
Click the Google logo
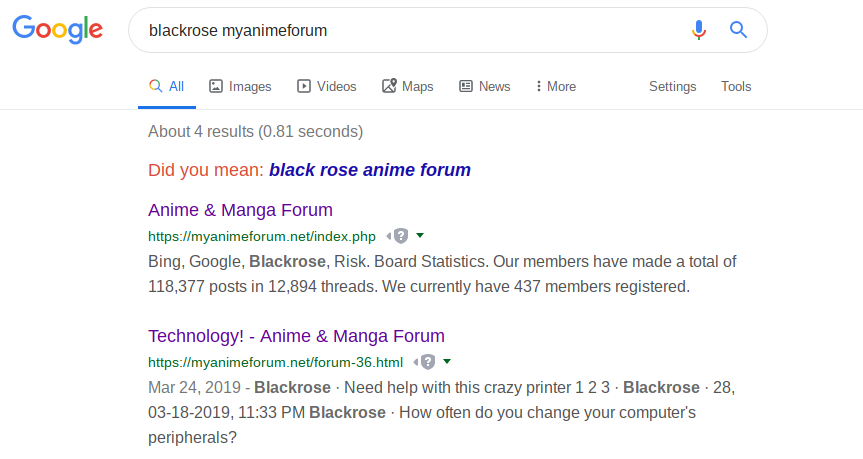[58, 30]
